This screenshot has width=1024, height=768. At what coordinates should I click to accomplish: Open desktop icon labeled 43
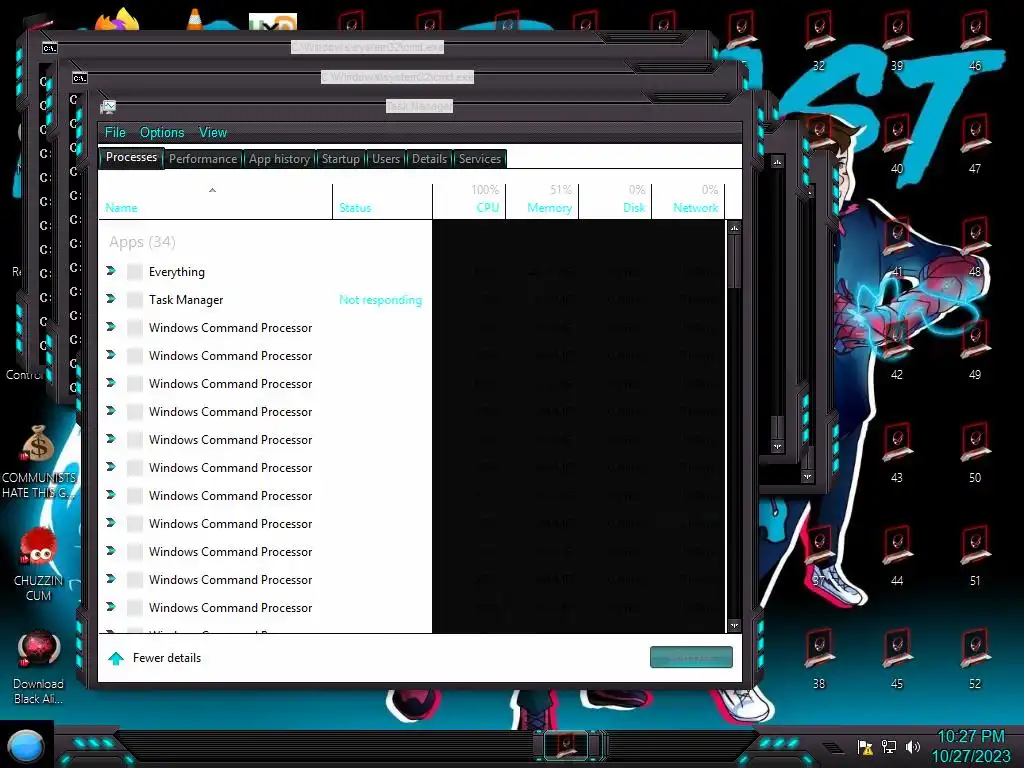tap(897, 452)
